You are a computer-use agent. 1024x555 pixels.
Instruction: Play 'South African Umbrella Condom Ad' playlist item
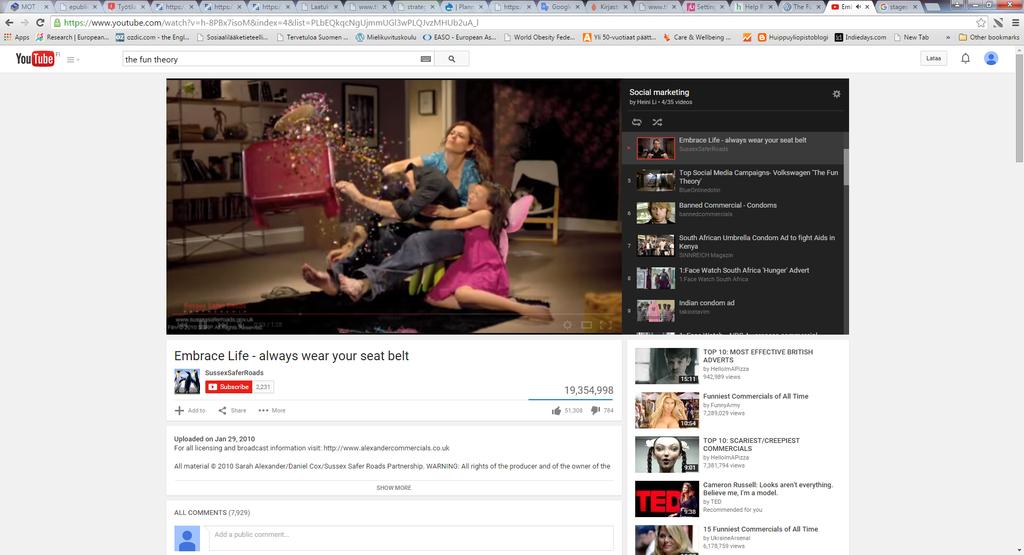[x=733, y=245]
